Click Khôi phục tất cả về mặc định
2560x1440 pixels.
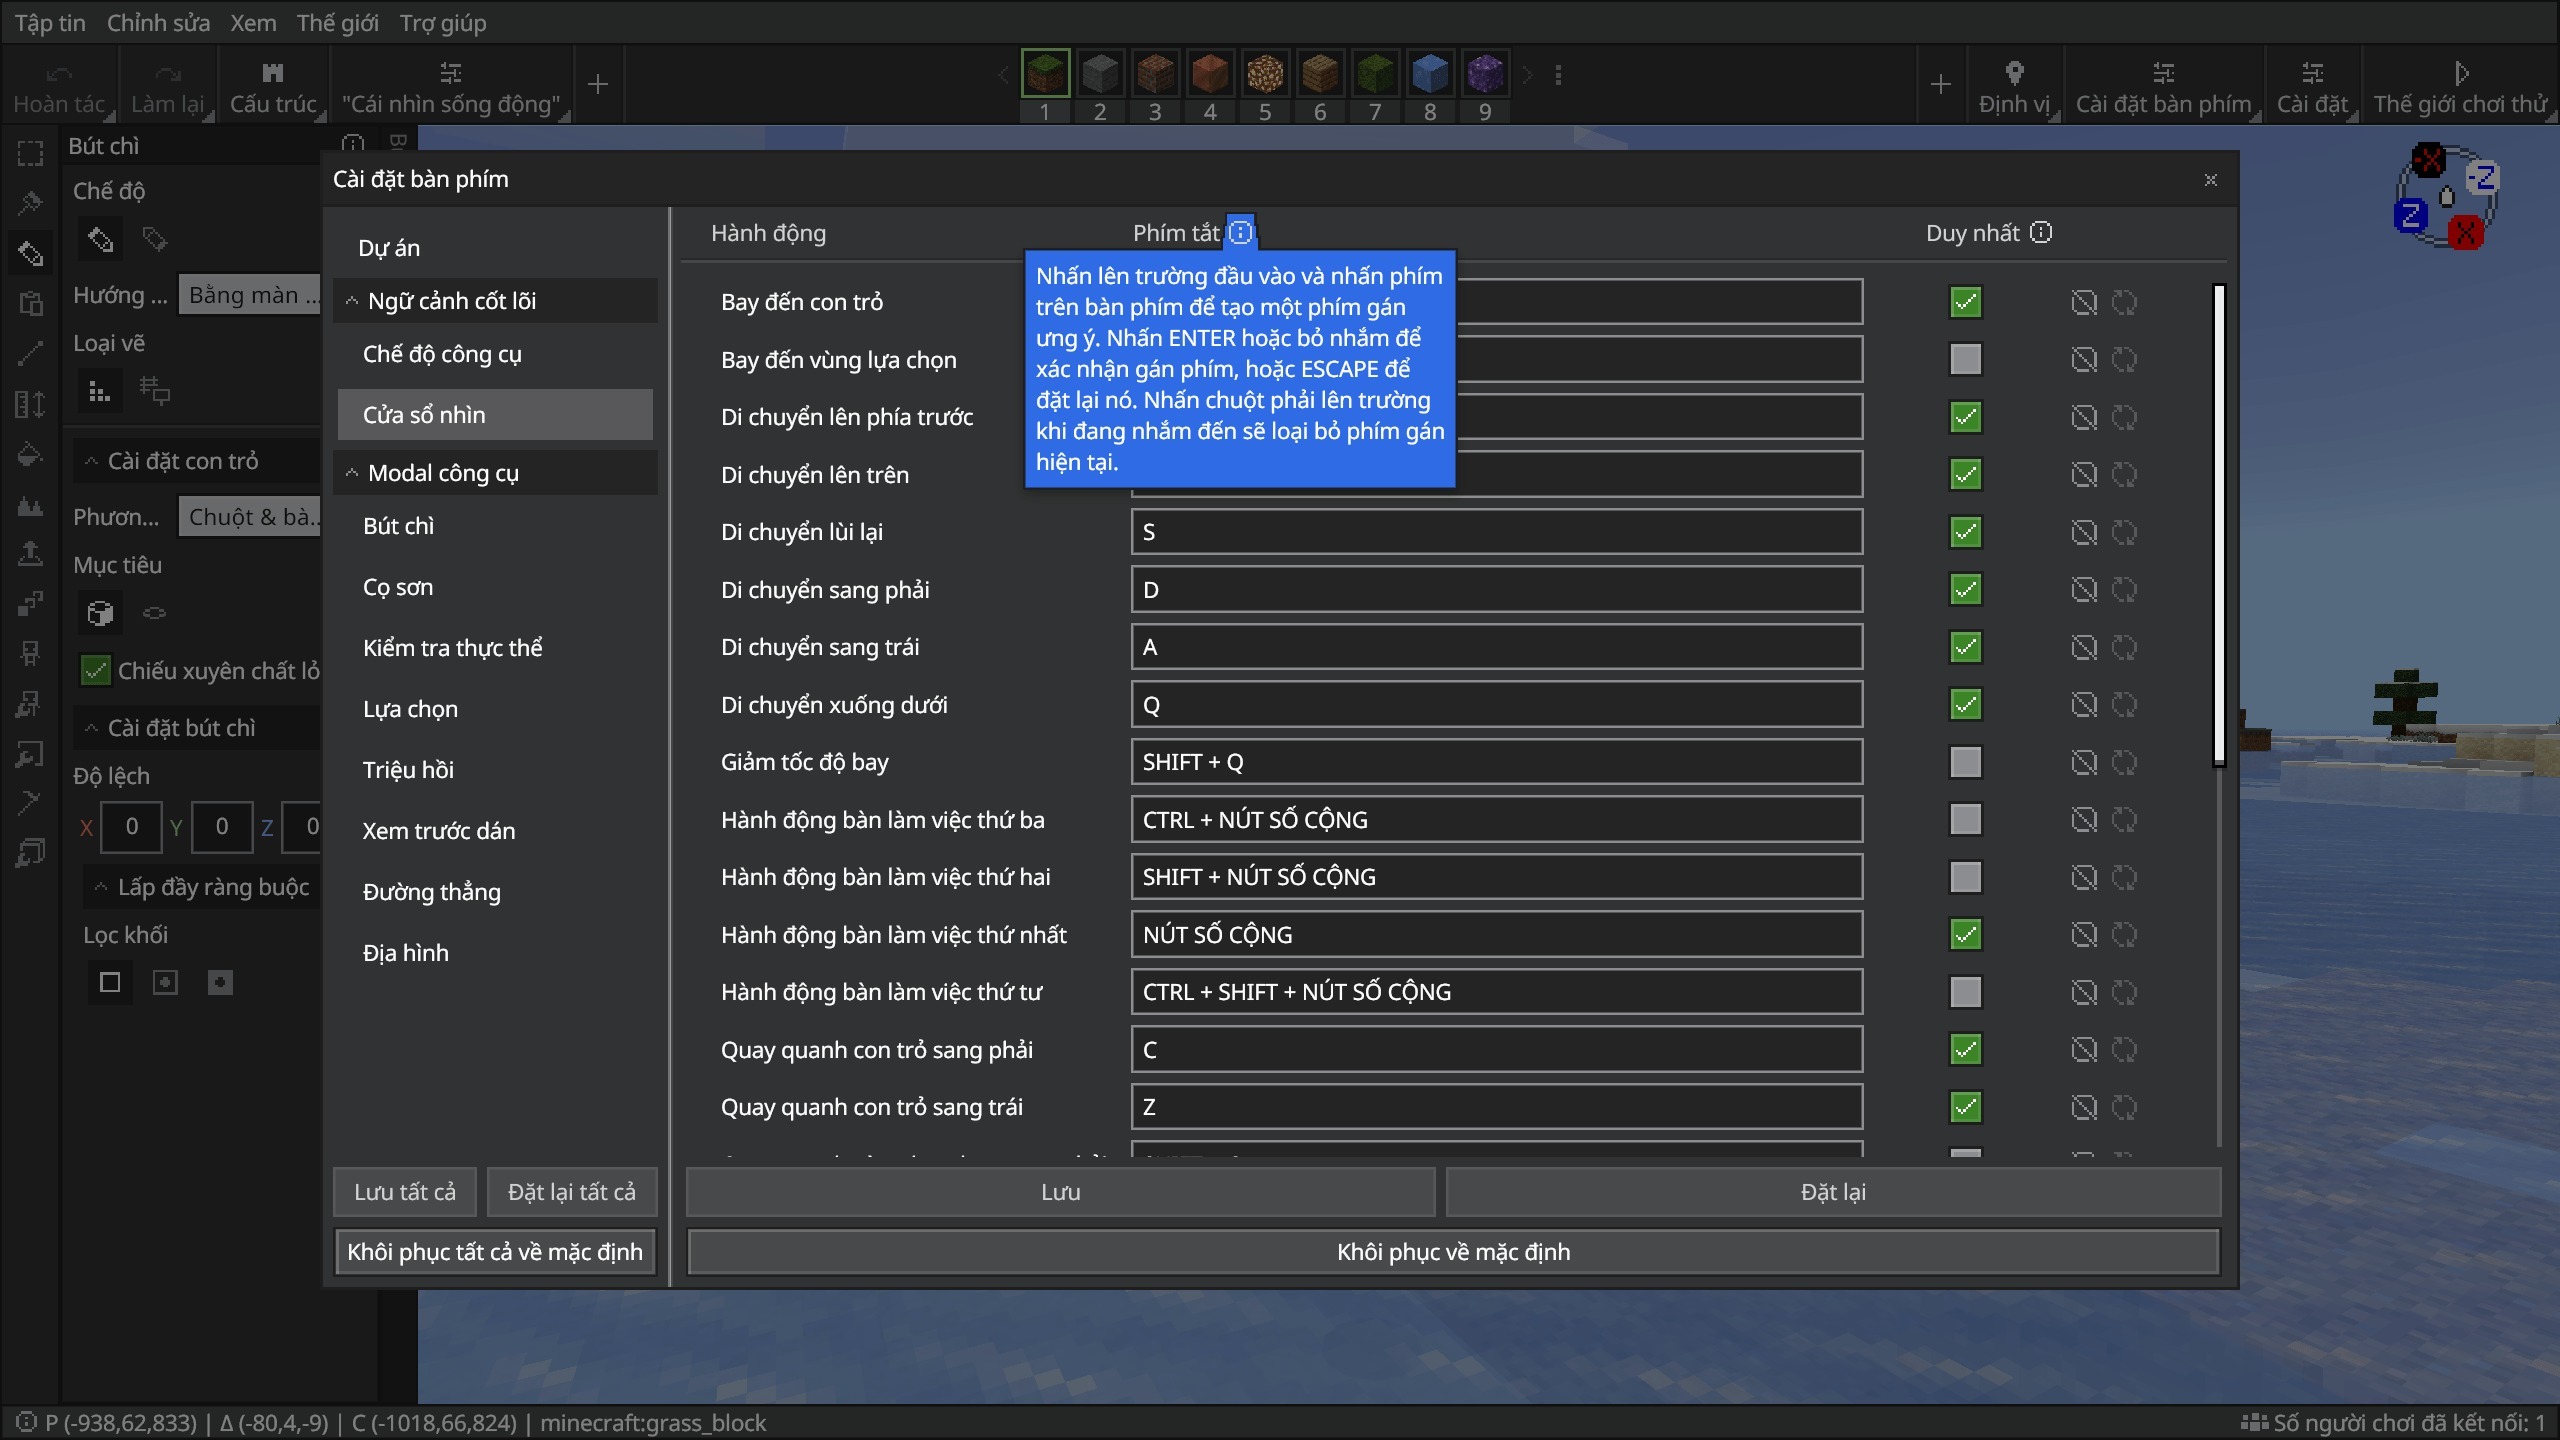click(495, 1252)
